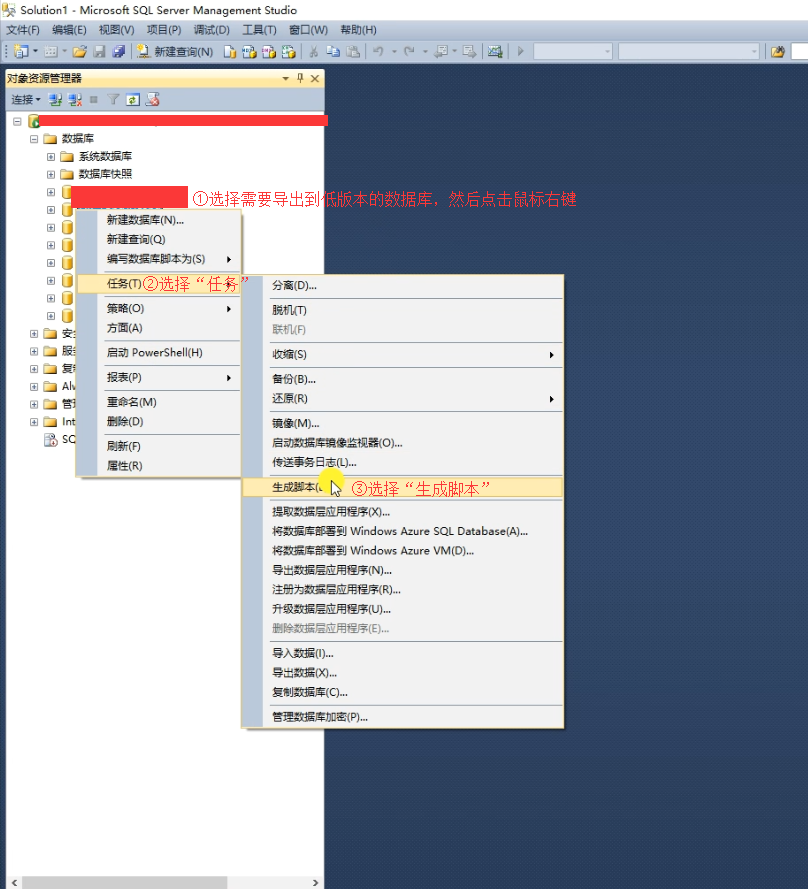Open the 编写数据库脚本为(S) submenu
Image resolution: width=808 pixels, height=889 pixels.
click(x=159, y=259)
